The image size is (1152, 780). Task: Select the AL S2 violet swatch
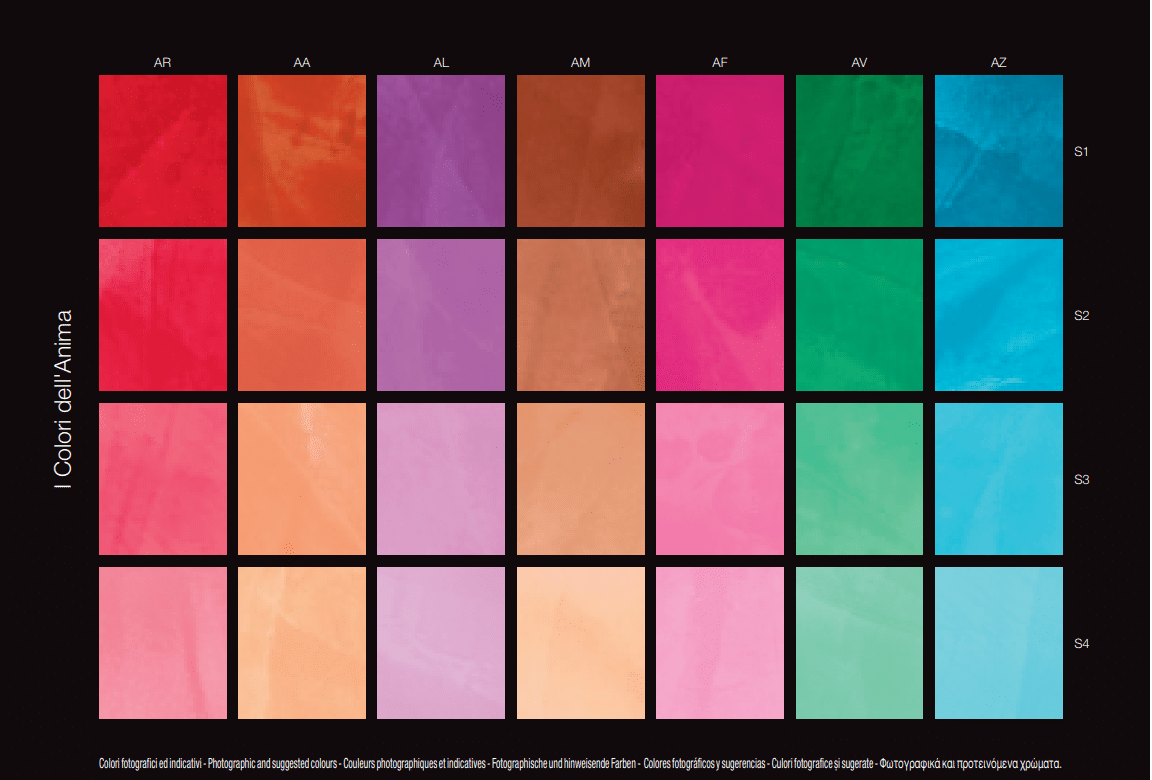(x=441, y=315)
